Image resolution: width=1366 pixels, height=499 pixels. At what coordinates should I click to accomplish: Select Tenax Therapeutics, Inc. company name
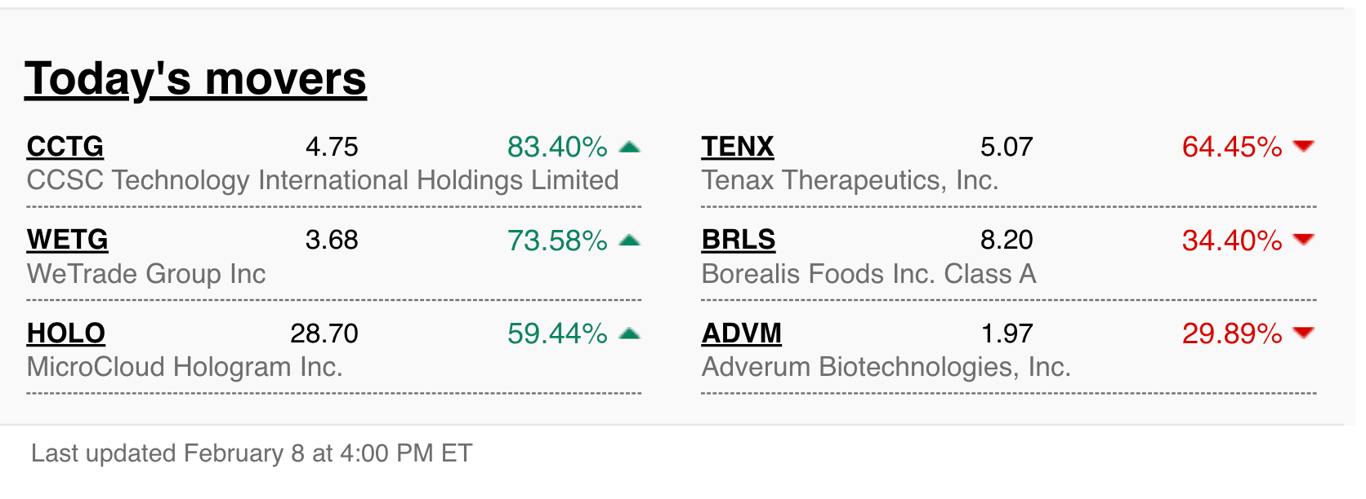850,181
